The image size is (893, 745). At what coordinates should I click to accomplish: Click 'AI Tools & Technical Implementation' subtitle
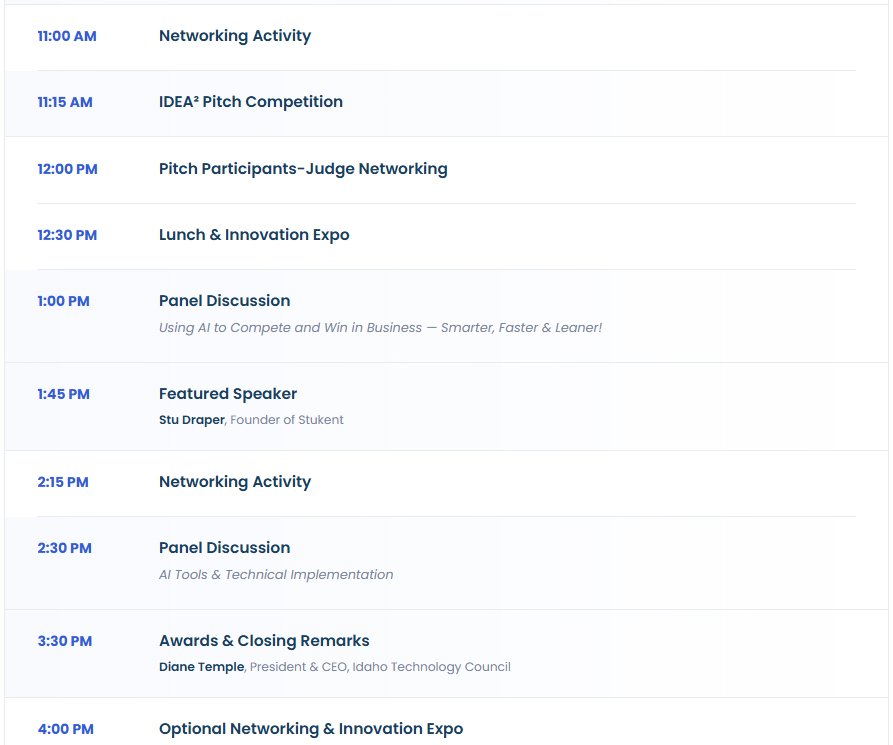coord(276,575)
